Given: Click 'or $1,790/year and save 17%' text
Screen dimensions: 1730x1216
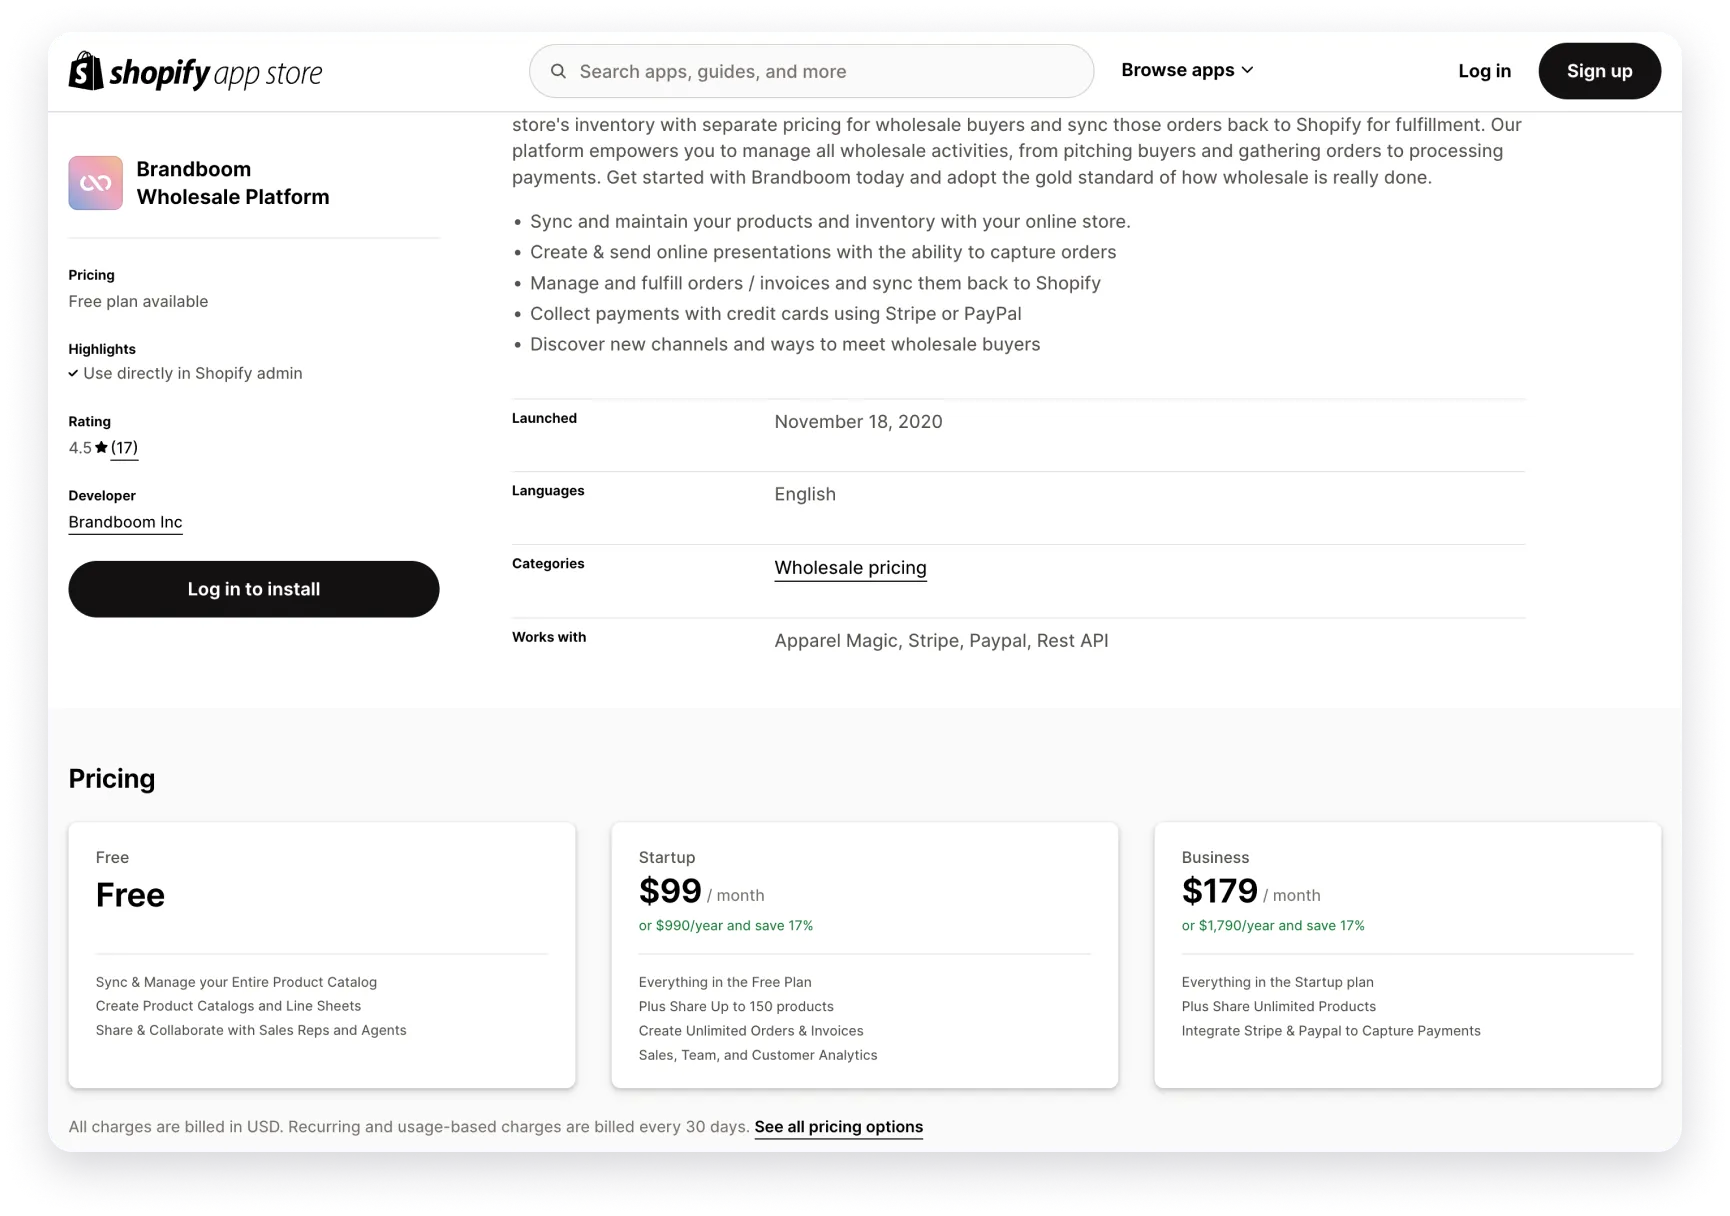Looking at the screenshot, I should tap(1273, 926).
